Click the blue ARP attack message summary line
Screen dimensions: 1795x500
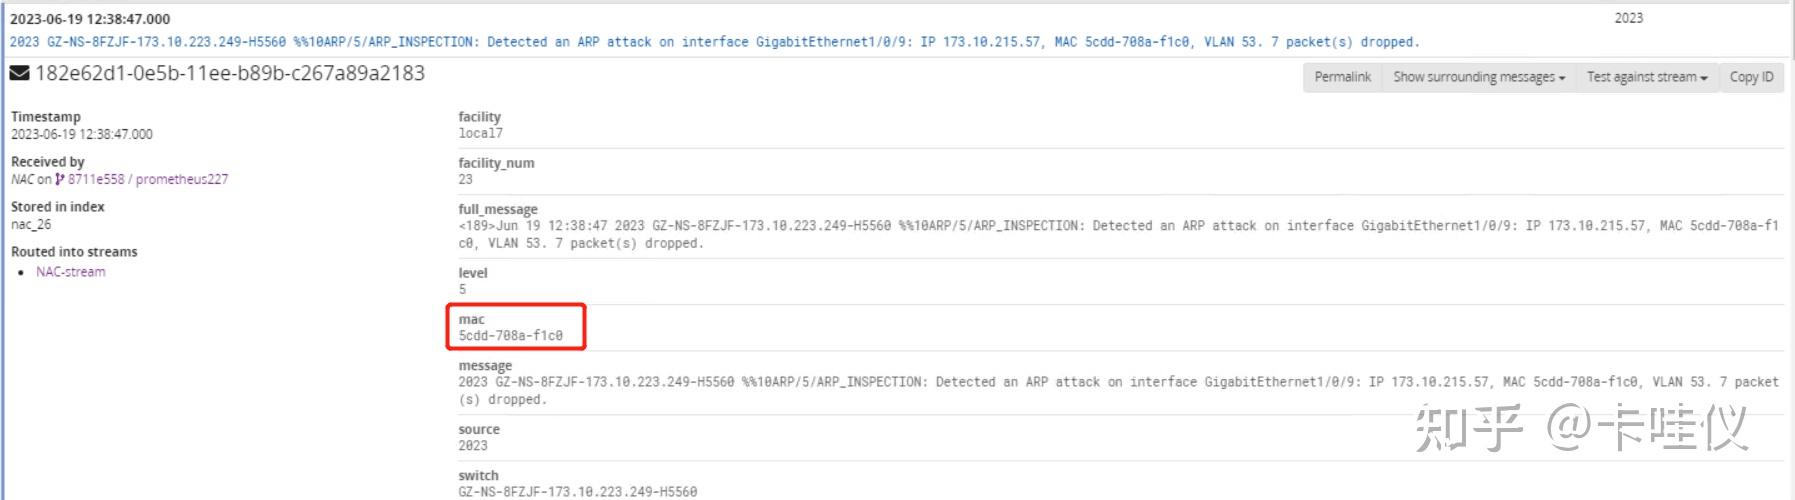pos(714,42)
